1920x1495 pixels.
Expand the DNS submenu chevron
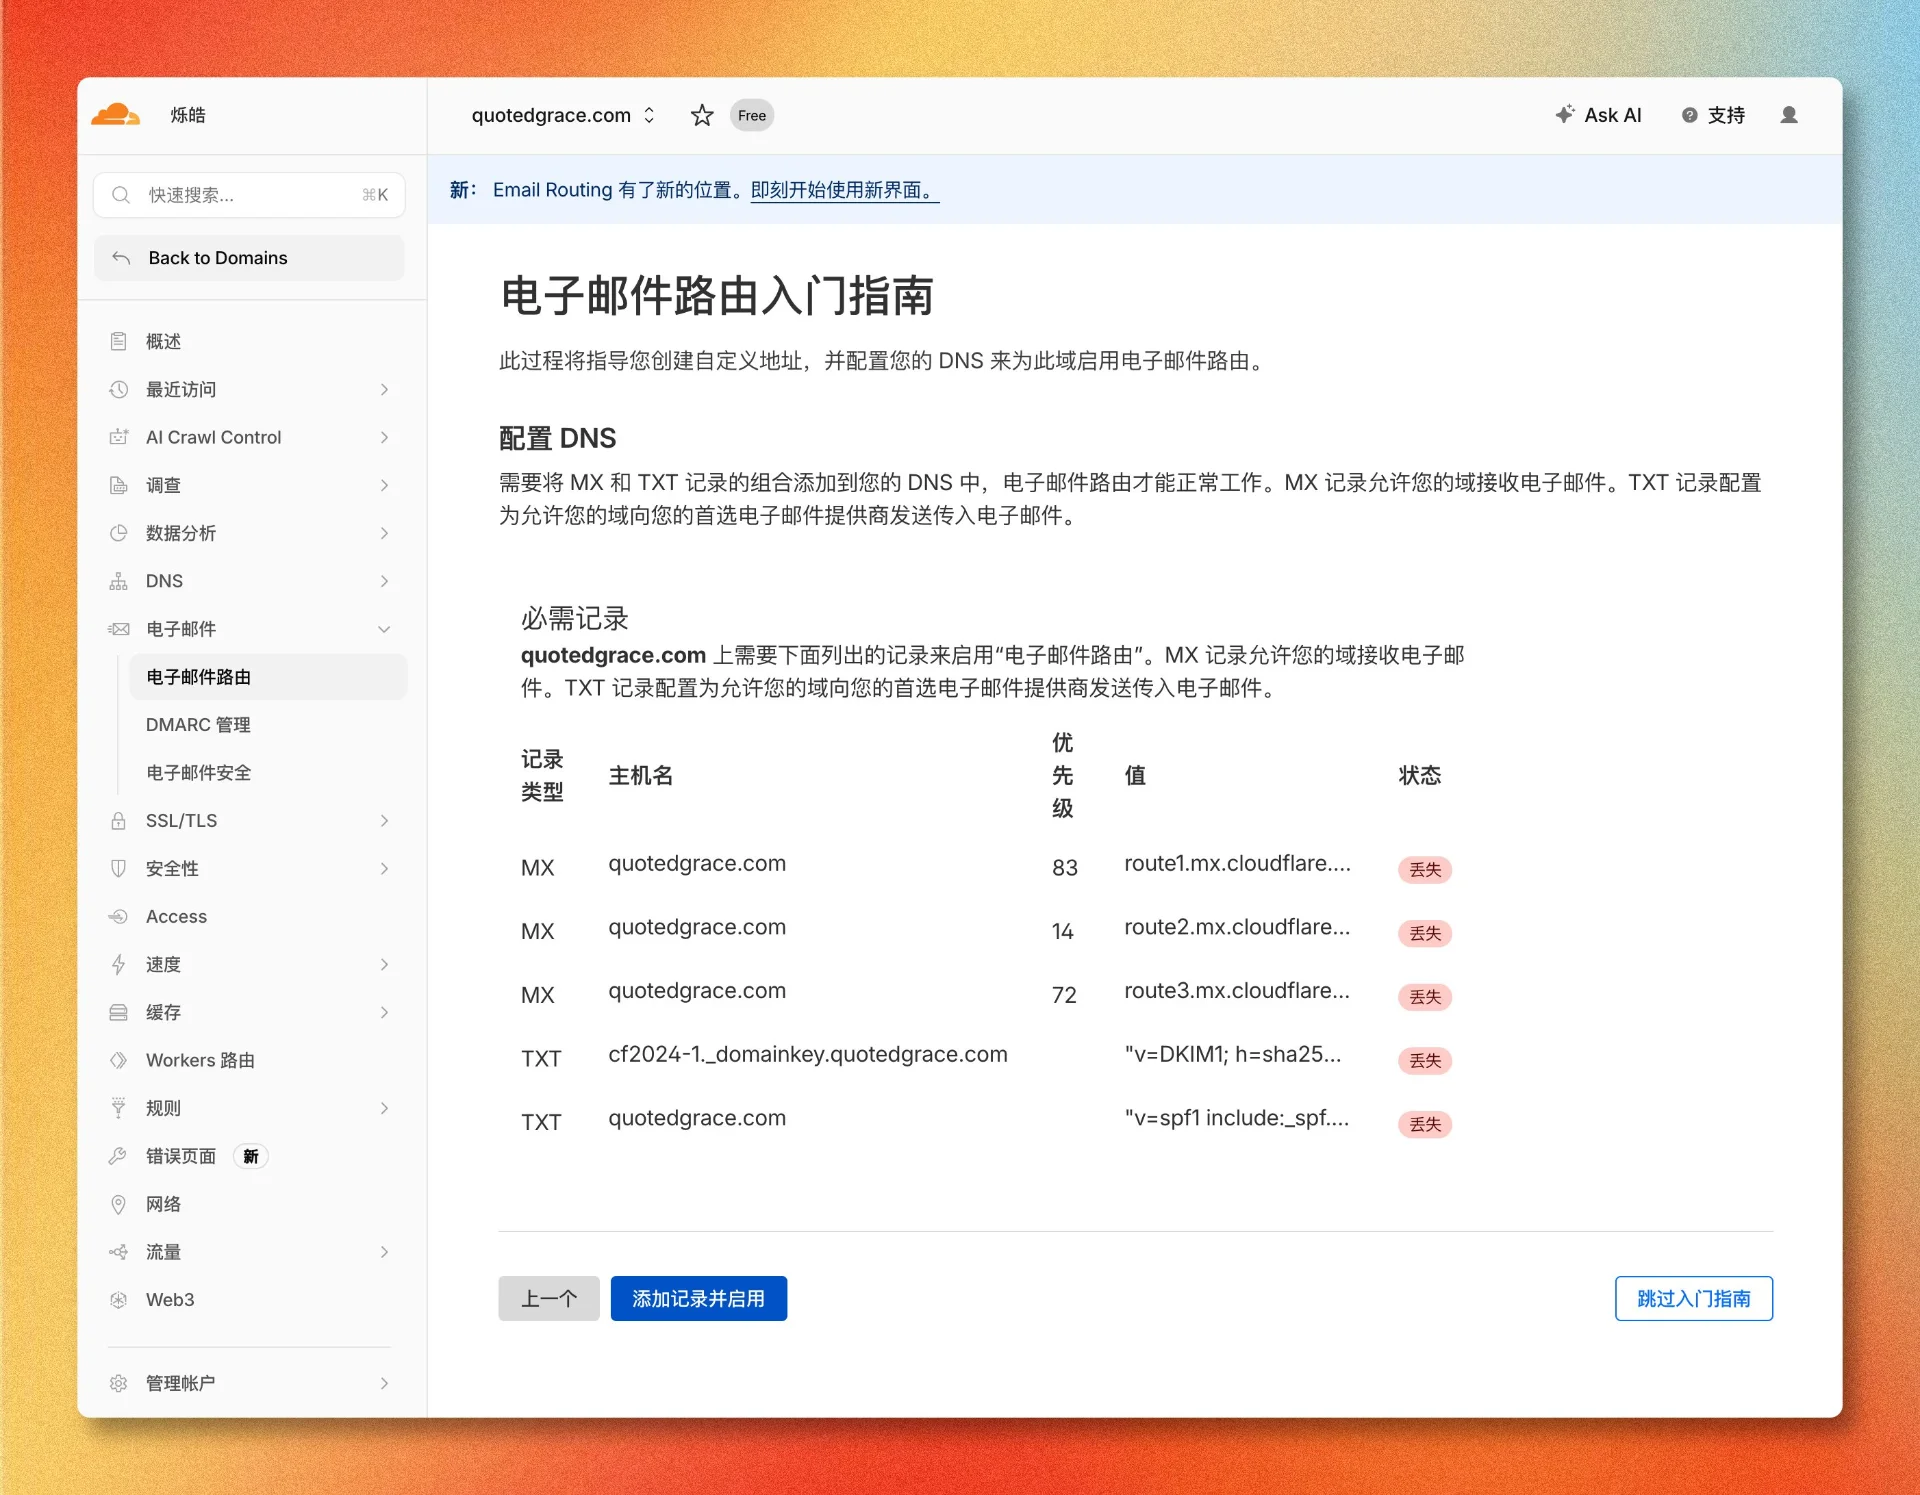tap(384, 581)
